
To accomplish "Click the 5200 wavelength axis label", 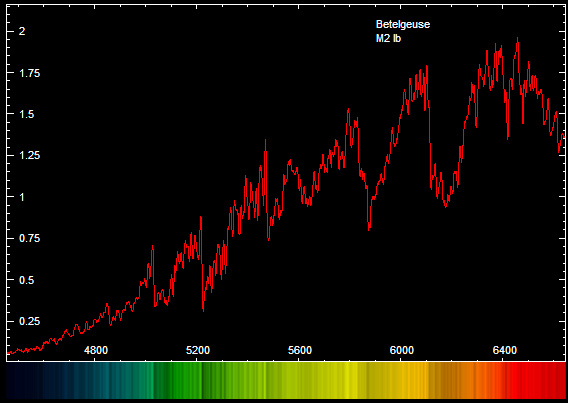I will coord(198,350).
